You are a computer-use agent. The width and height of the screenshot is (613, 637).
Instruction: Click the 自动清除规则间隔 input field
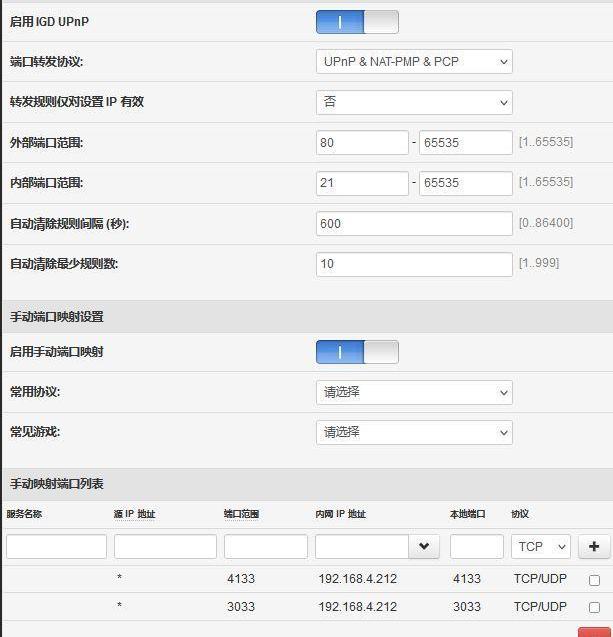[x=414, y=224]
